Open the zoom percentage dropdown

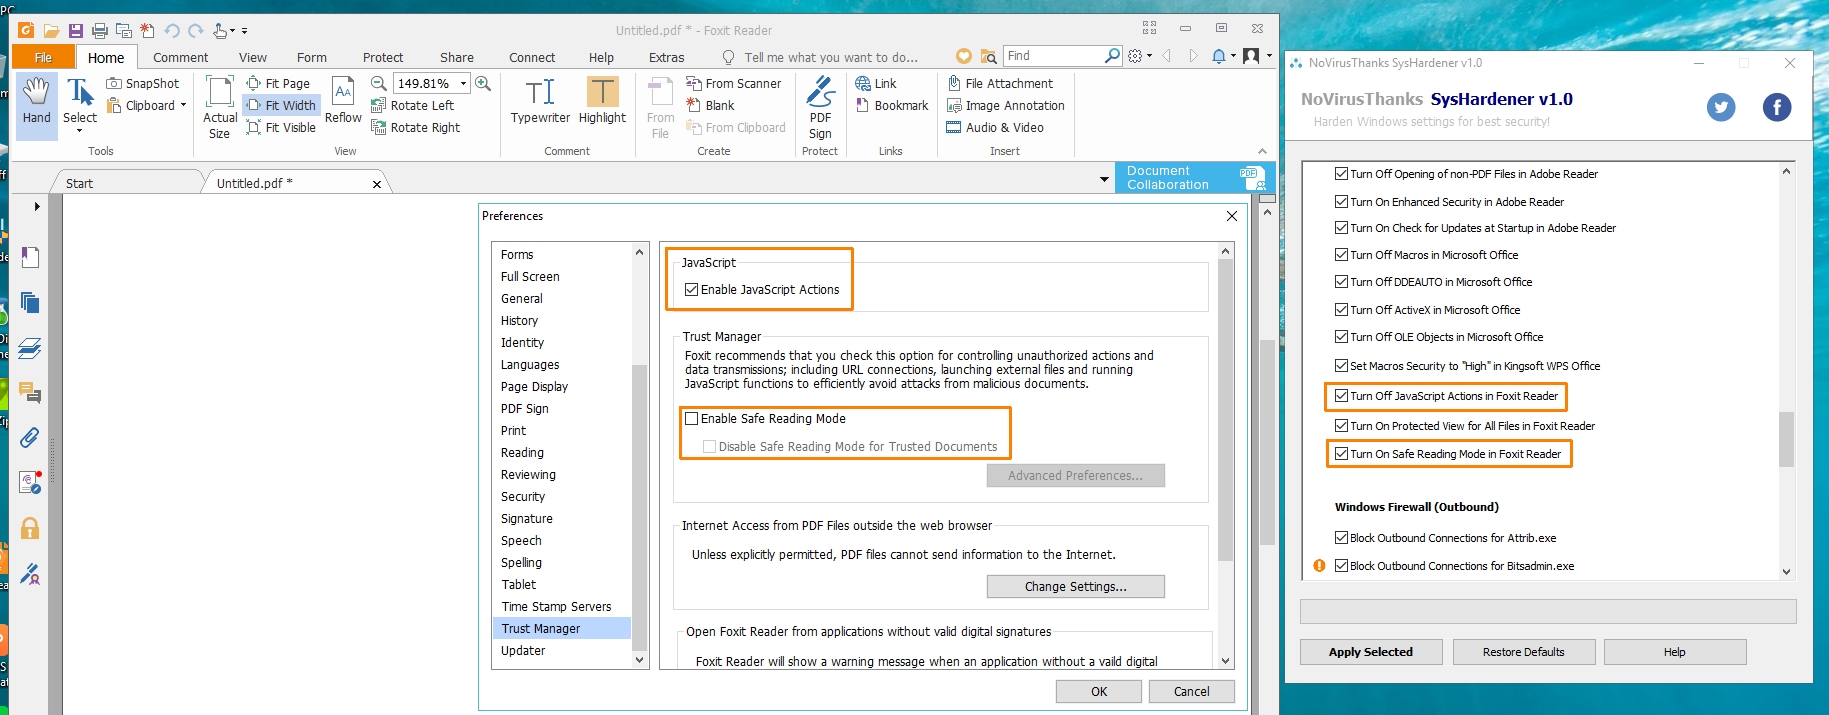[464, 84]
